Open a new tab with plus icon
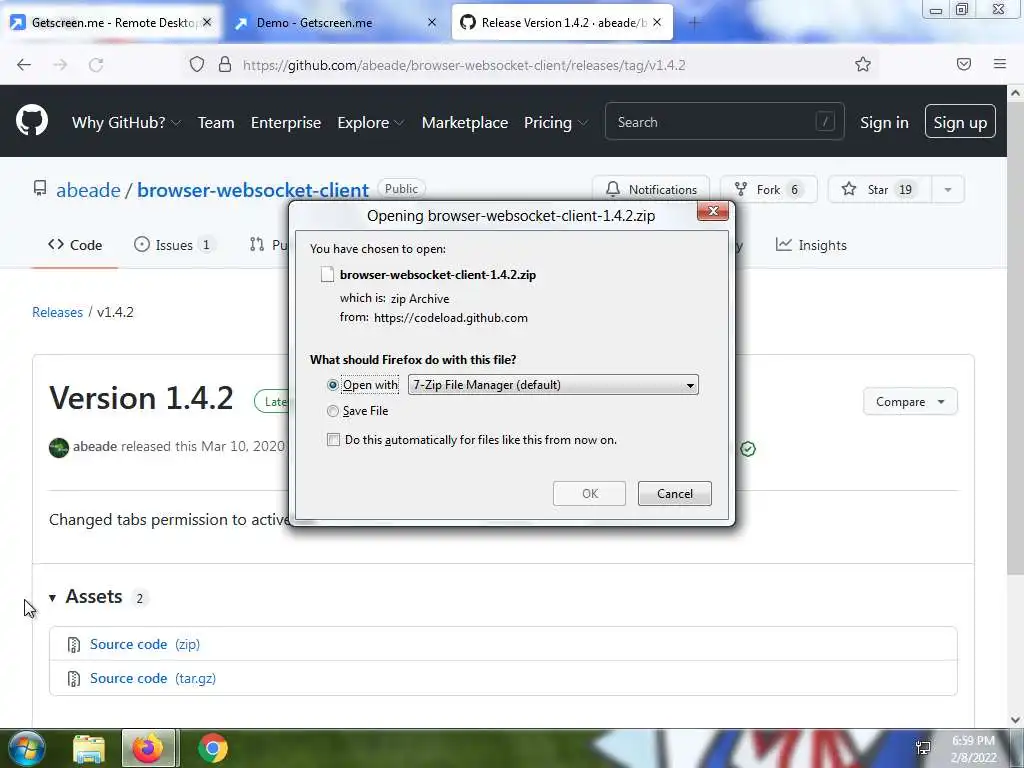Viewport: 1024px width, 768px height. tap(694, 23)
